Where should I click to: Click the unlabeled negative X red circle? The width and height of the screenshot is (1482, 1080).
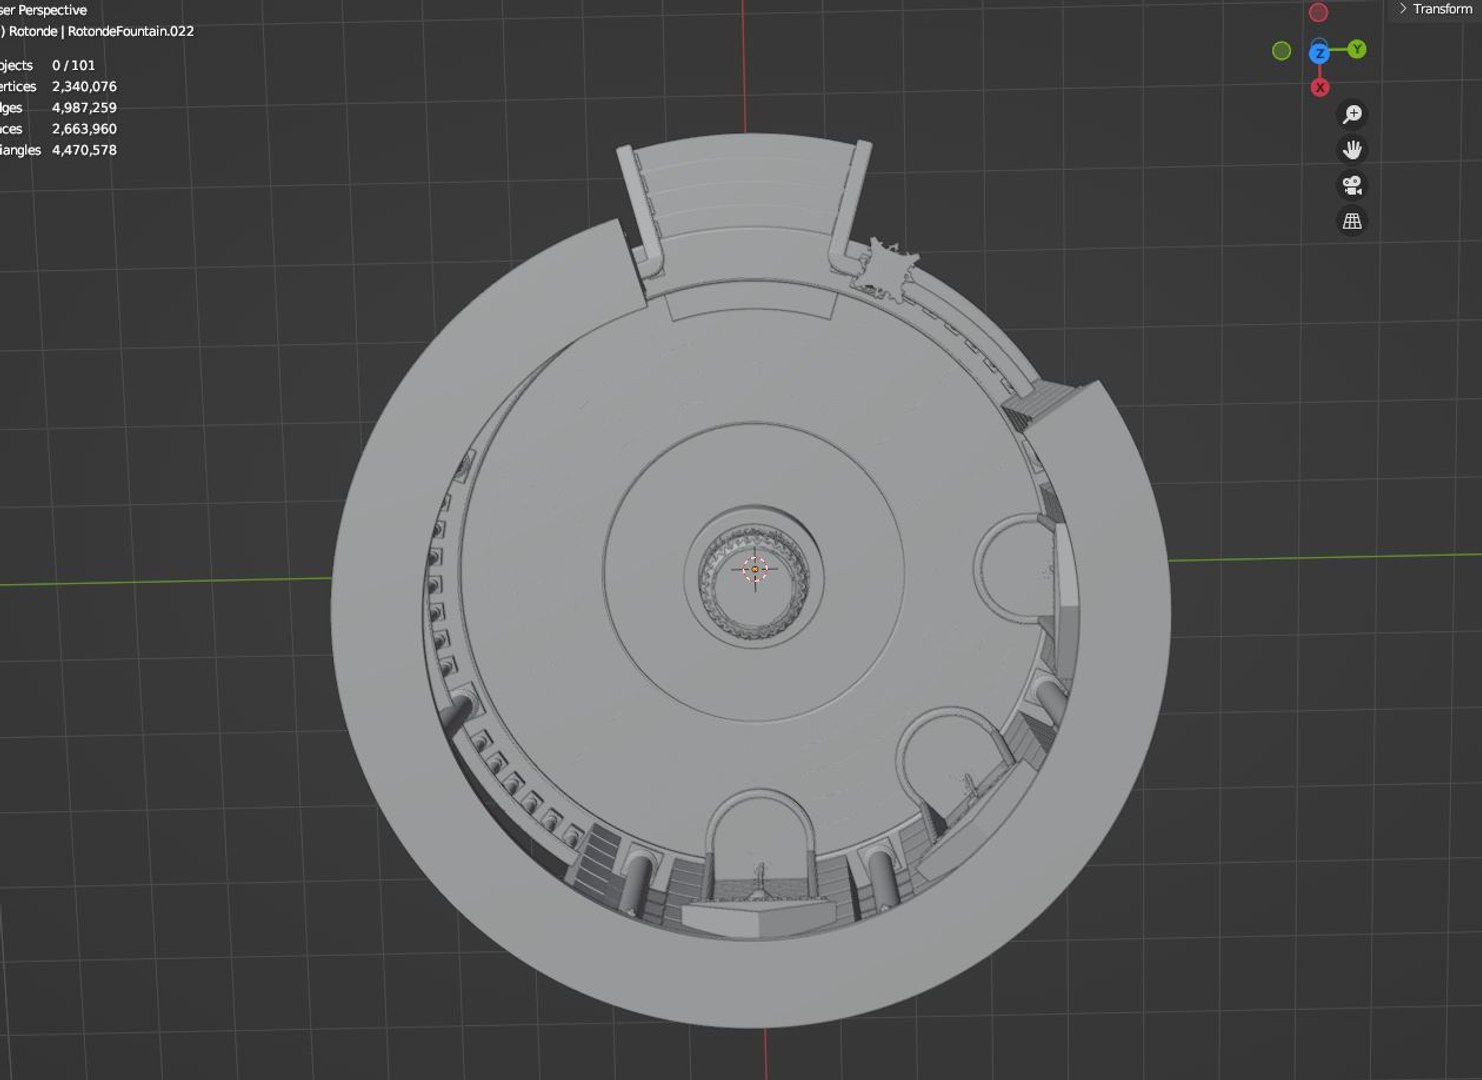1319,12
